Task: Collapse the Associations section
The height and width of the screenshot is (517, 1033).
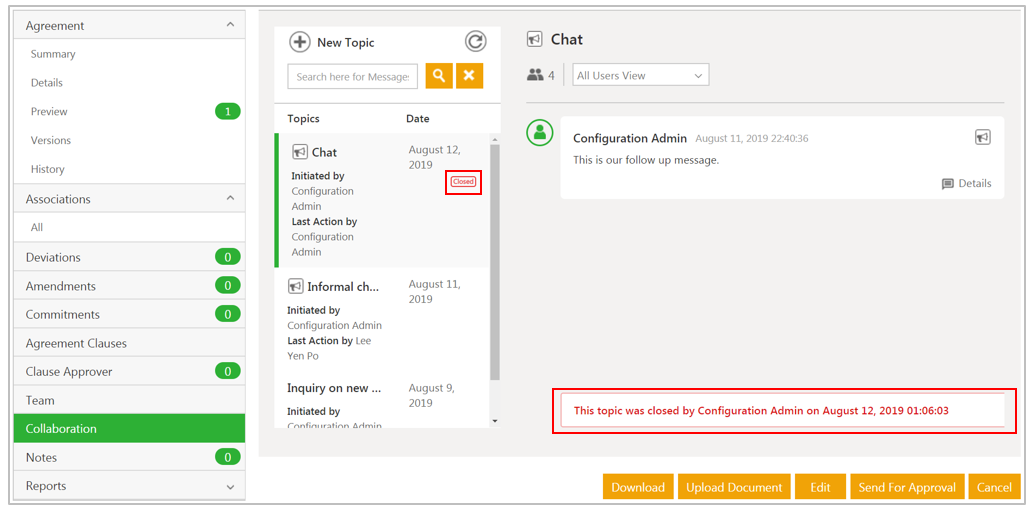Action: (x=230, y=199)
